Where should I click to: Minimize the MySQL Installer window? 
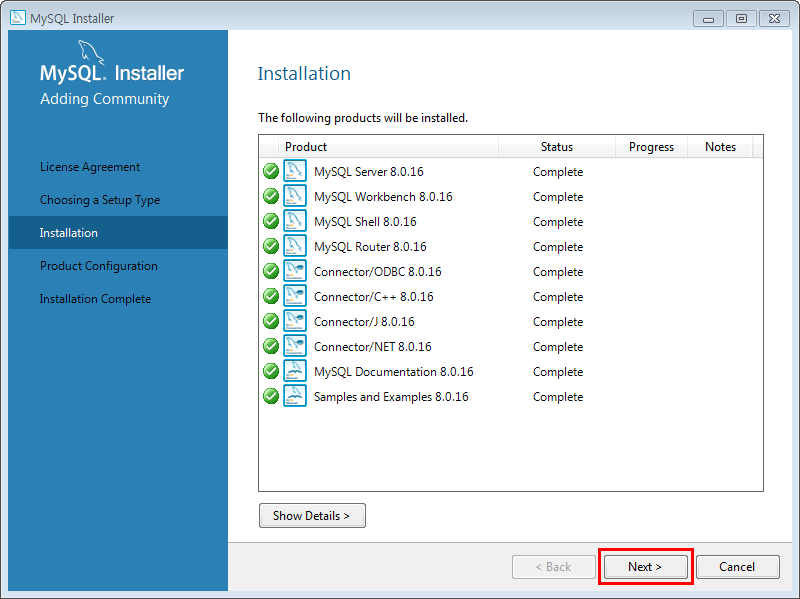tap(708, 19)
